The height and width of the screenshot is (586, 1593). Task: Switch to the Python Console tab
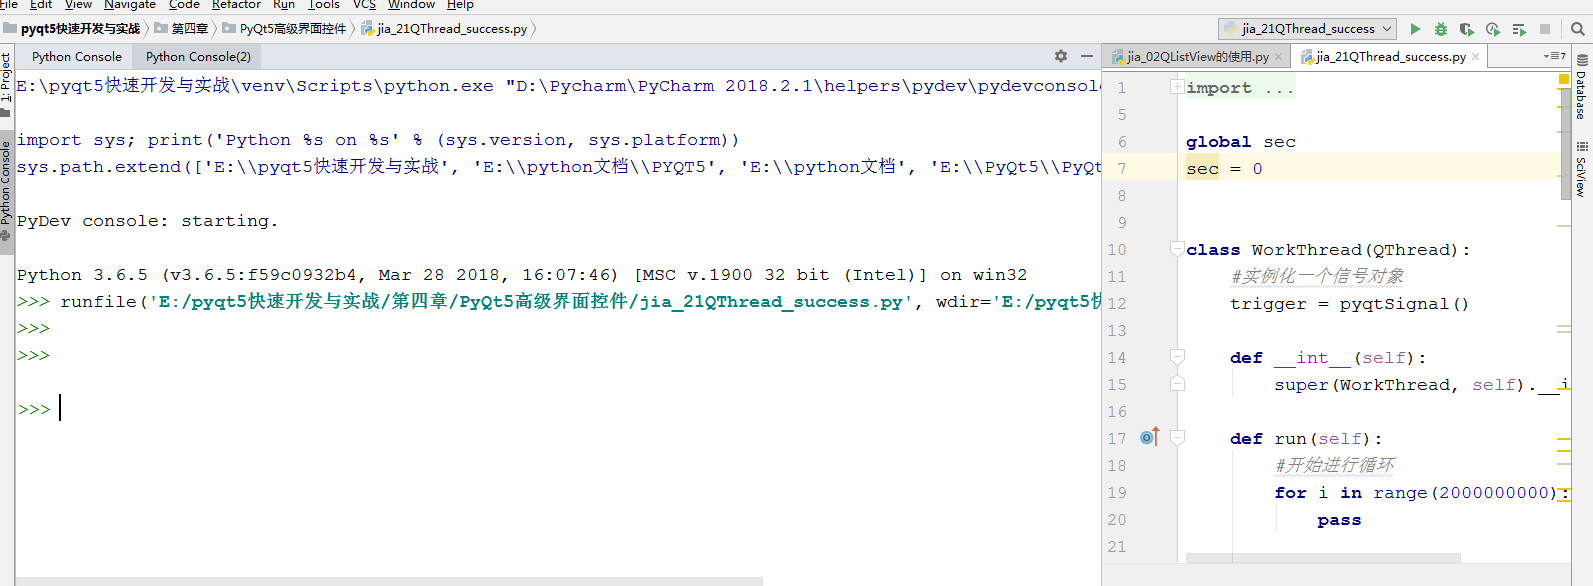click(x=77, y=57)
